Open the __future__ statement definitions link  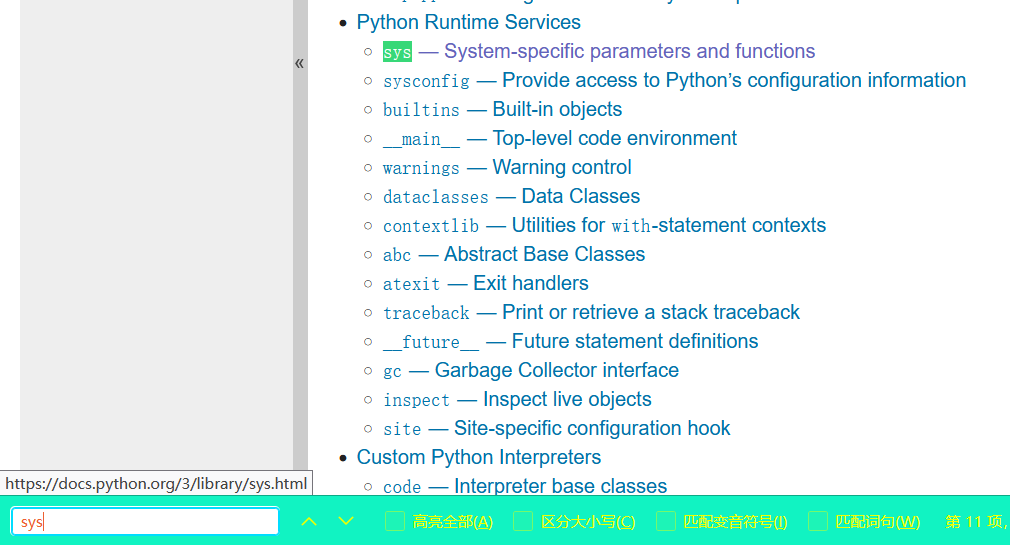571,341
